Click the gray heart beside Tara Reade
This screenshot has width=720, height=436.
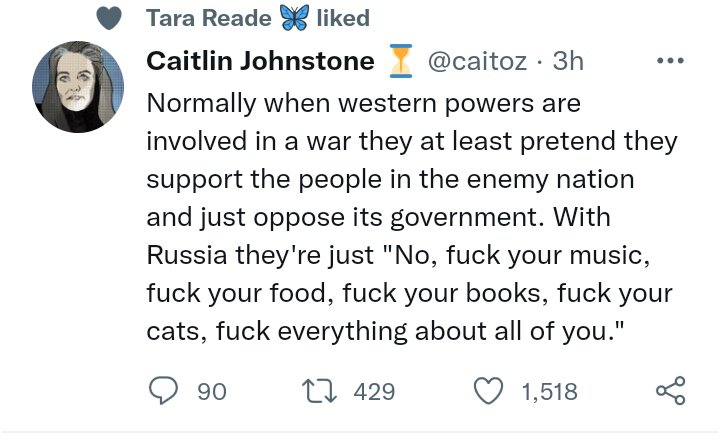coord(112,19)
